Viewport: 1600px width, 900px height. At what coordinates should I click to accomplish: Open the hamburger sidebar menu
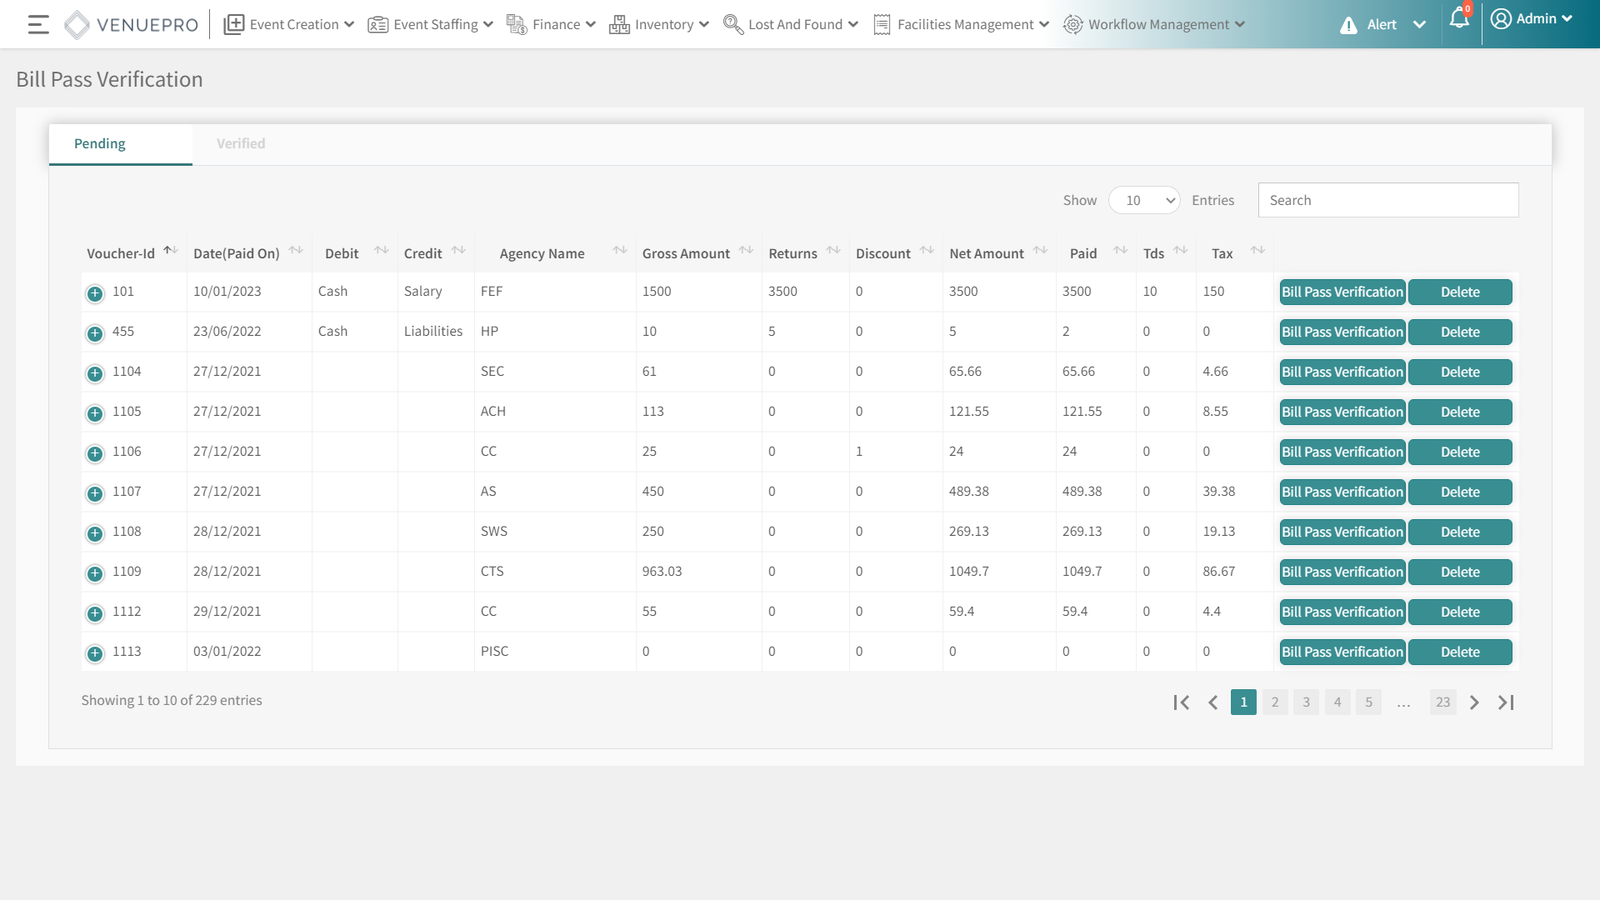point(38,25)
